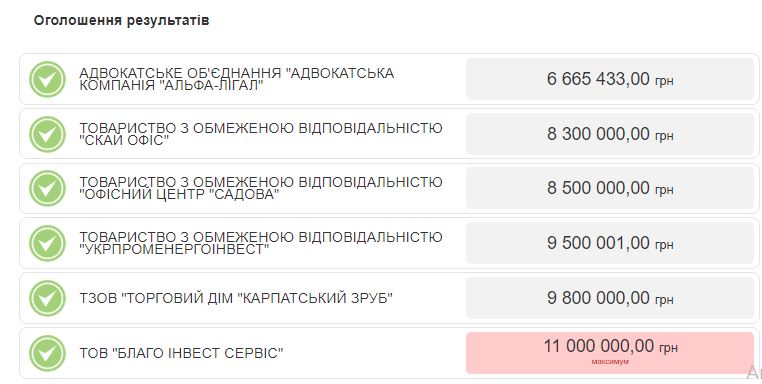Click checkmark icon for КАРПАТСЬКИЙ ЗРУБ
762x384 pixels.
[47, 298]
